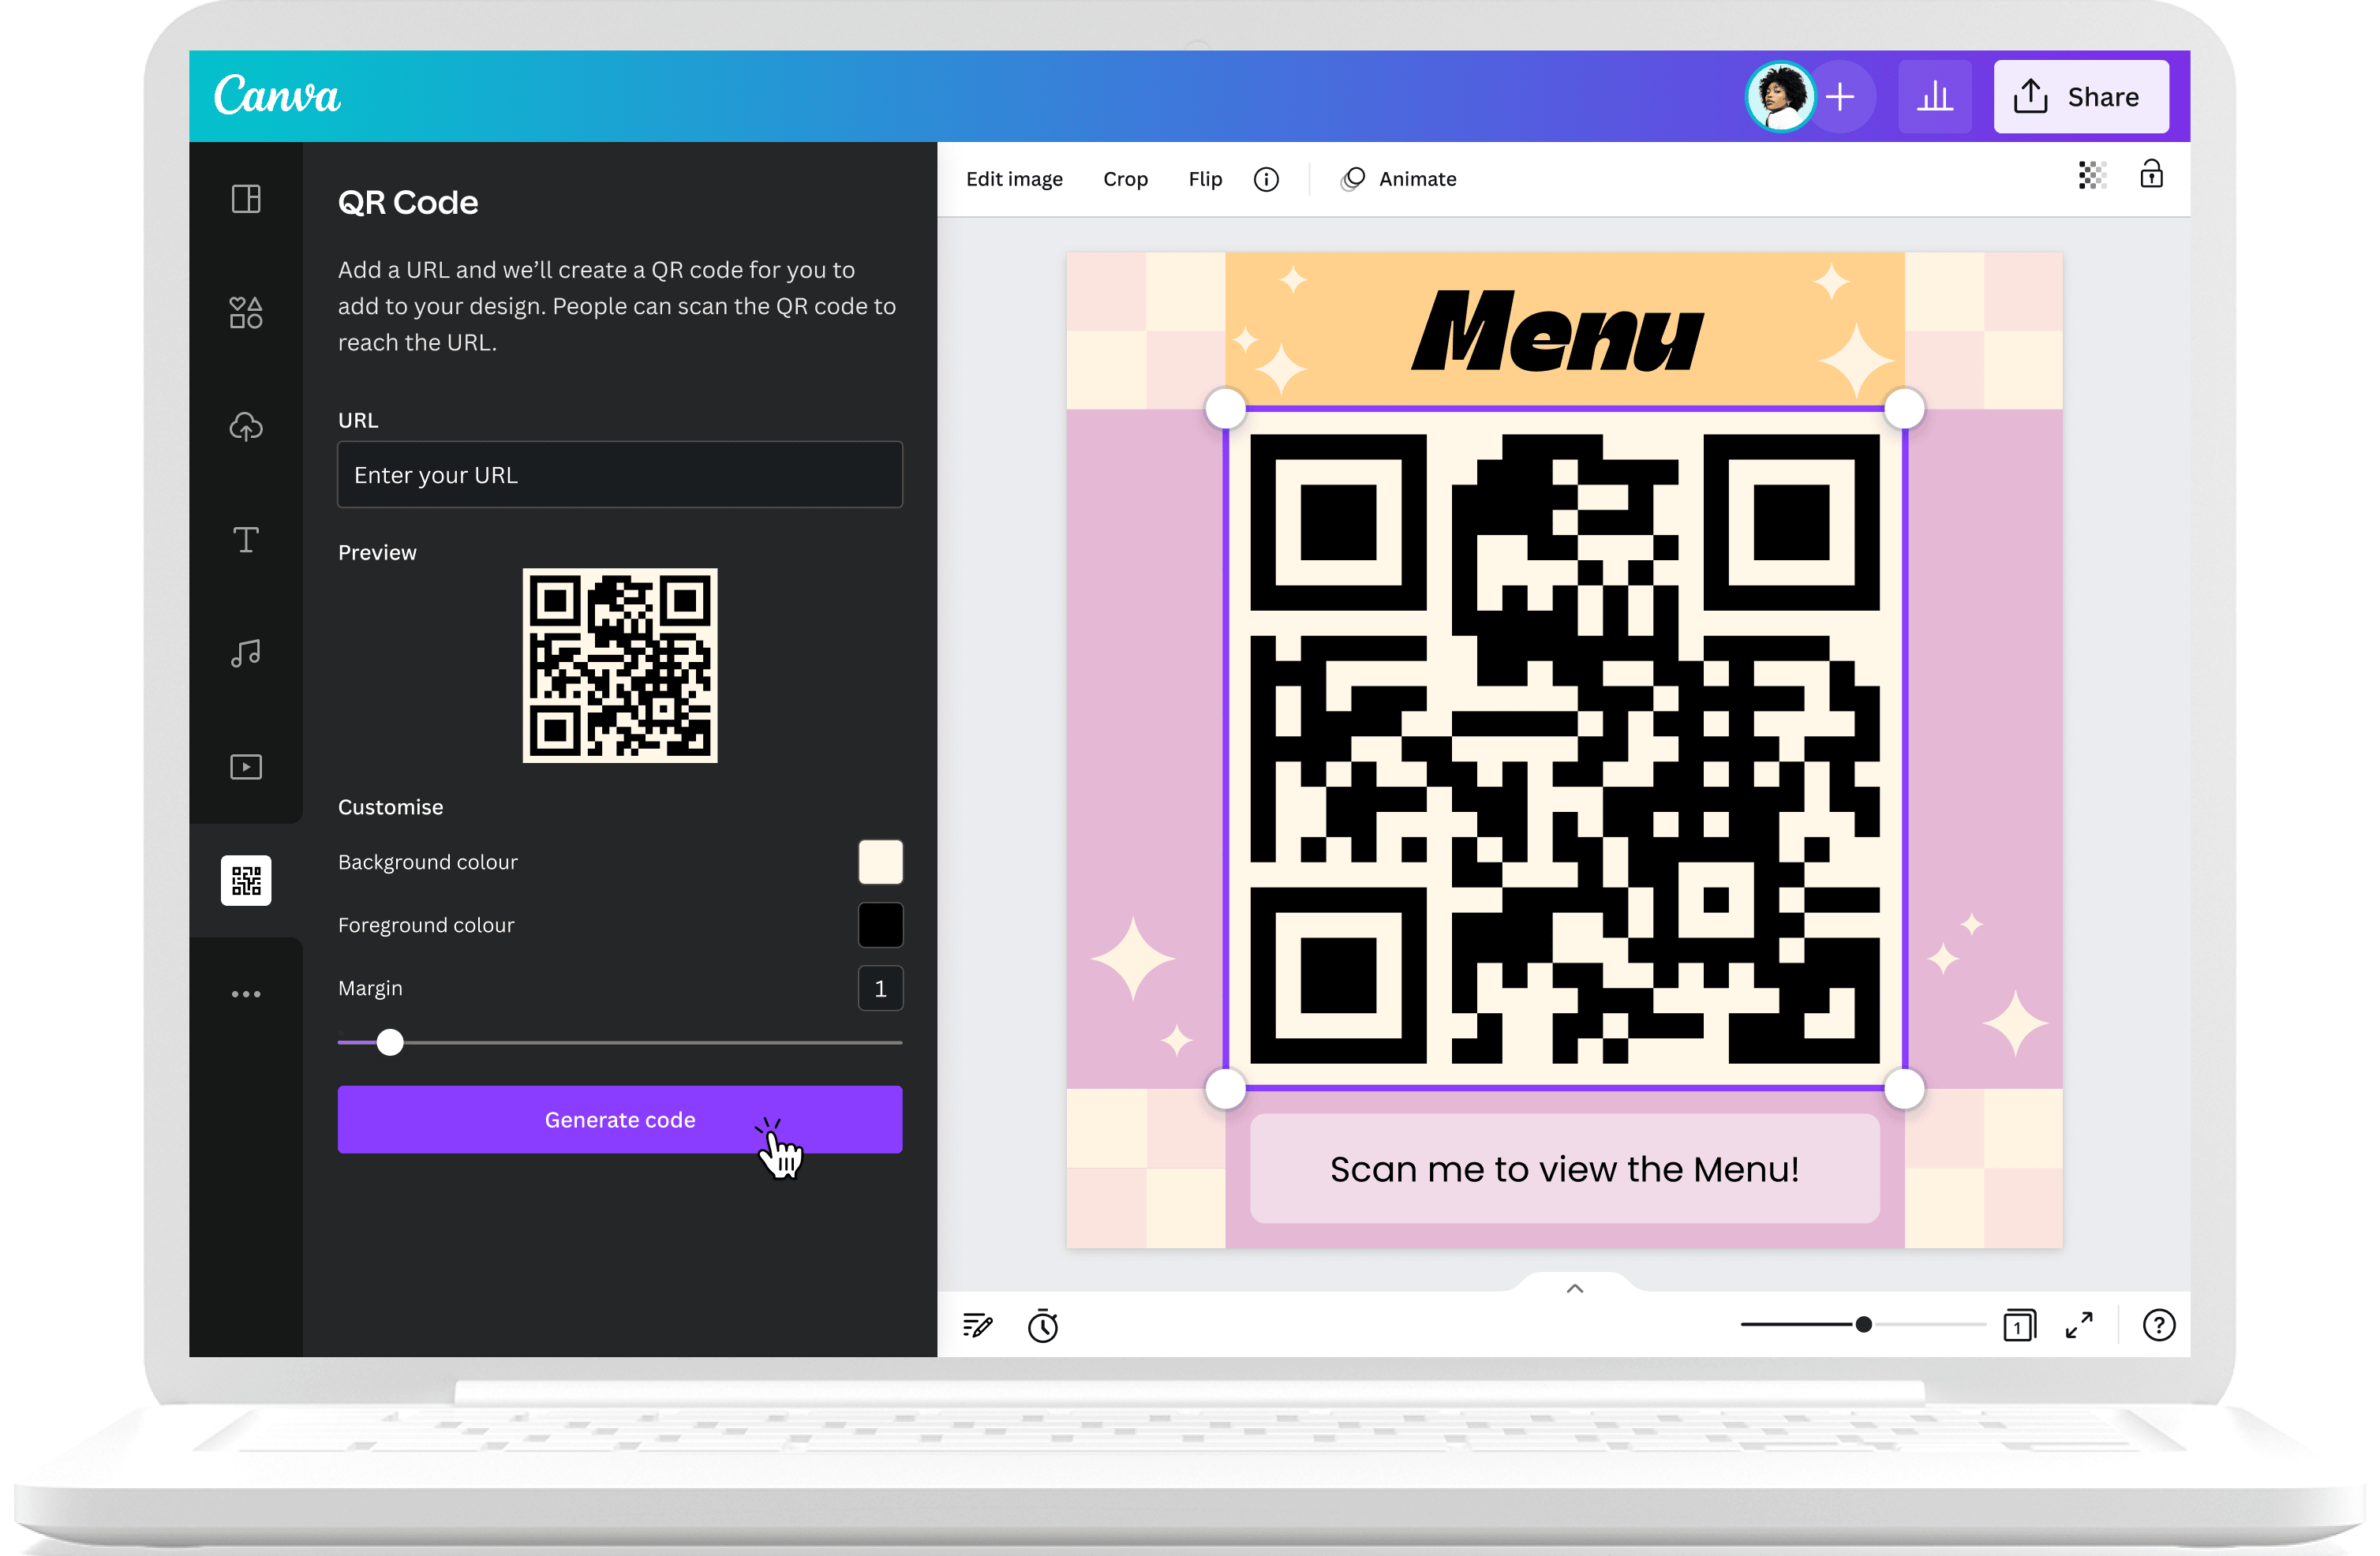Click the Video icon in left sidebar
Screen dimensions: 2380x1556
coord(245,766)
